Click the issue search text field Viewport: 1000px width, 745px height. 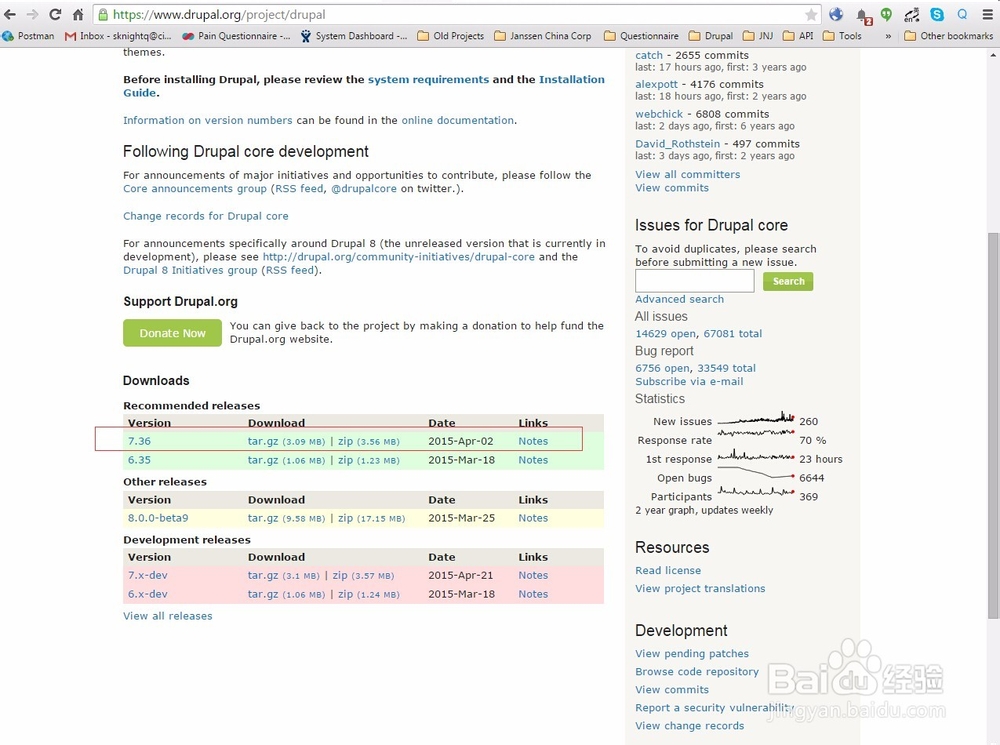(x=695, y=281)
